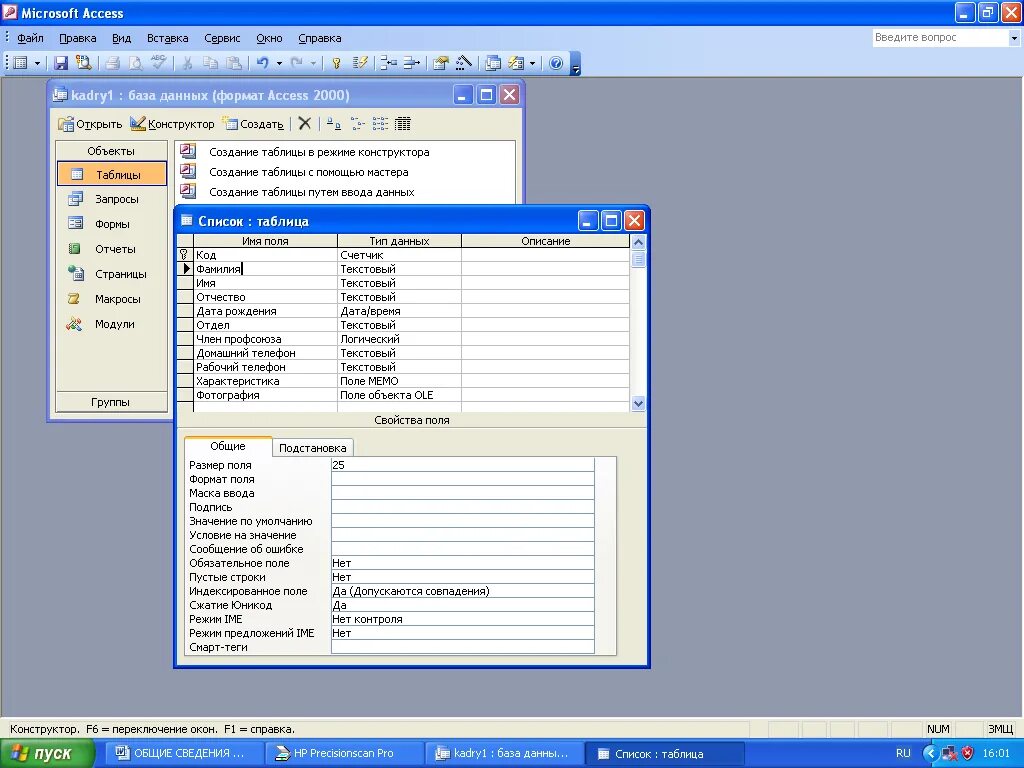1024x768 pixels.
Task: Click the Insert Rows toolbar icon
Action: click(x=389, y=63)
